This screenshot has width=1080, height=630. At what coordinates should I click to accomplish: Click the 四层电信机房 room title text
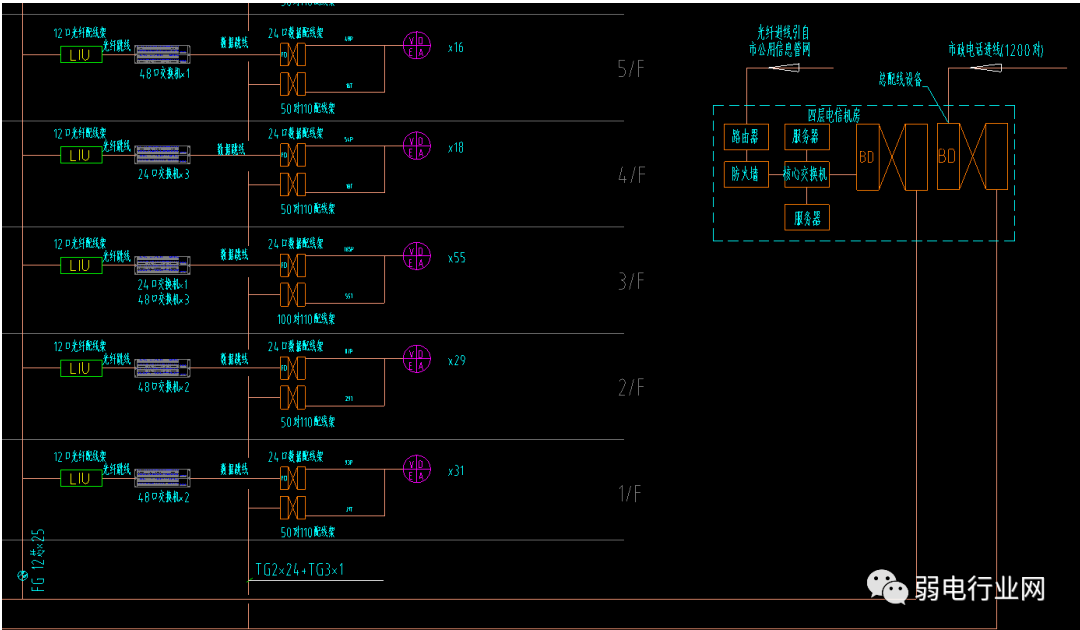coord(832,115)
